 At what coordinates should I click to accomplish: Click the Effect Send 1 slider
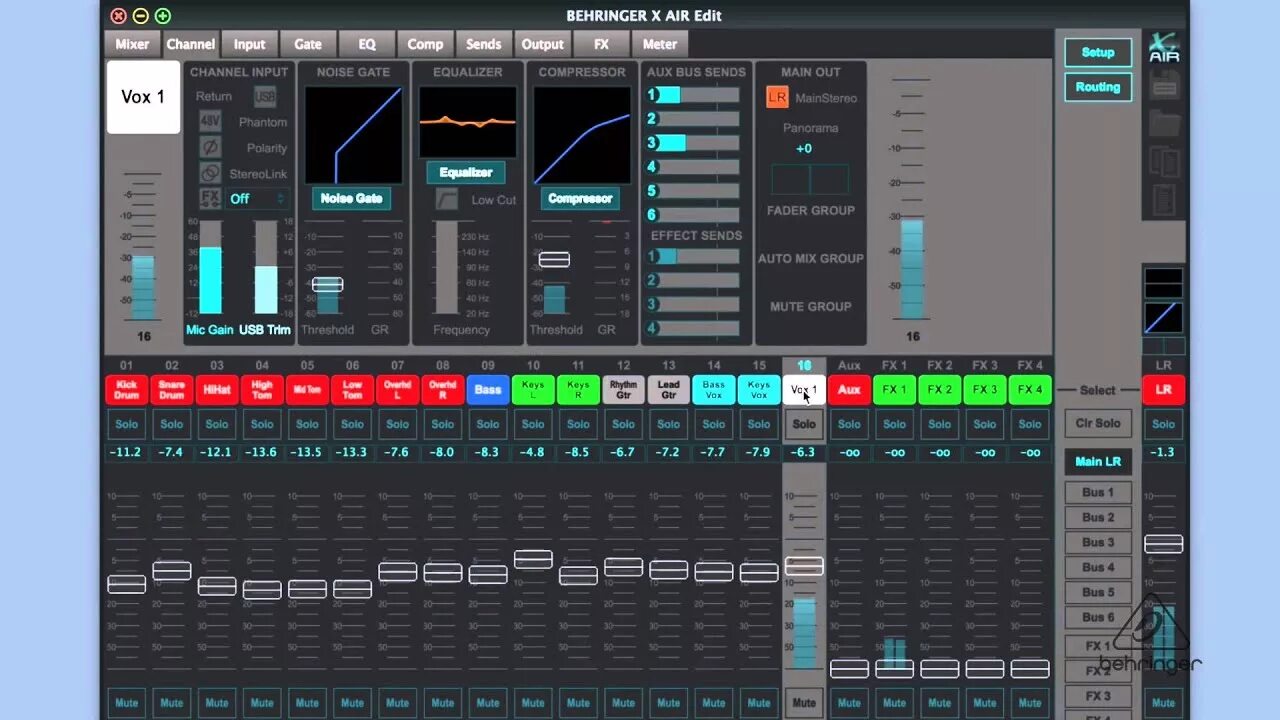[x=698, y=256]
